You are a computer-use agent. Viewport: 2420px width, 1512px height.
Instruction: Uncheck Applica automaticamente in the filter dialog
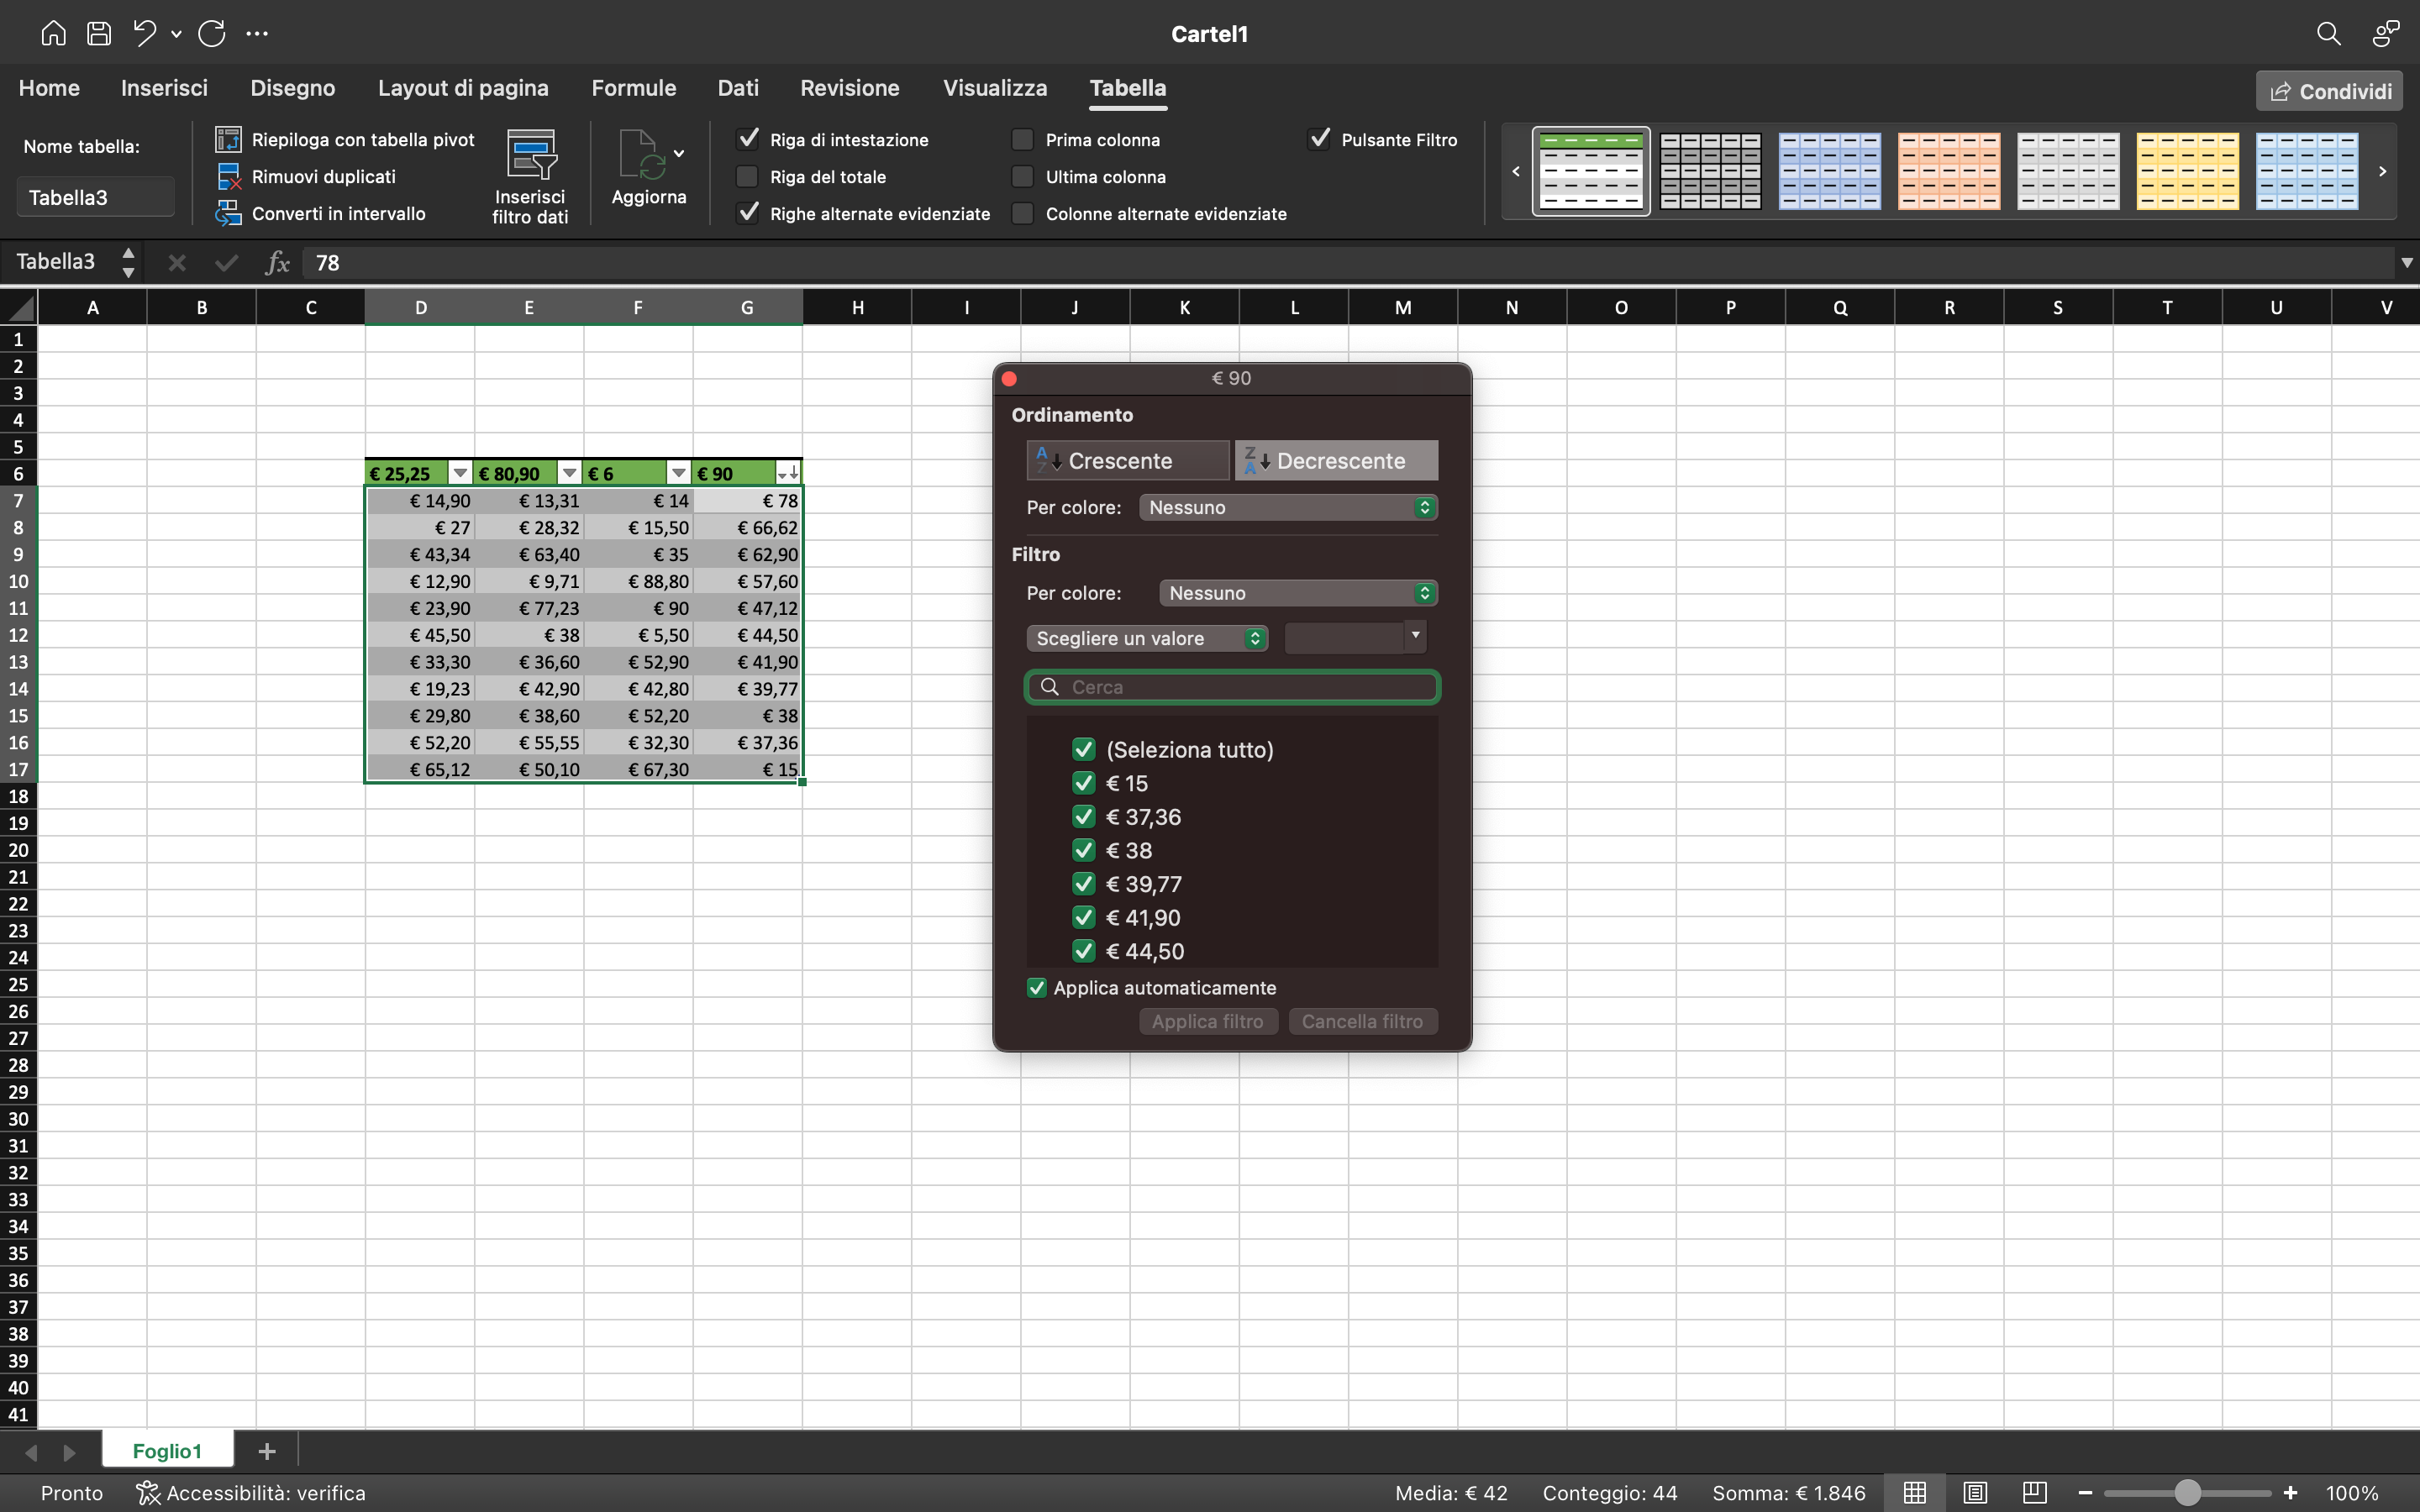(1036, 987)
